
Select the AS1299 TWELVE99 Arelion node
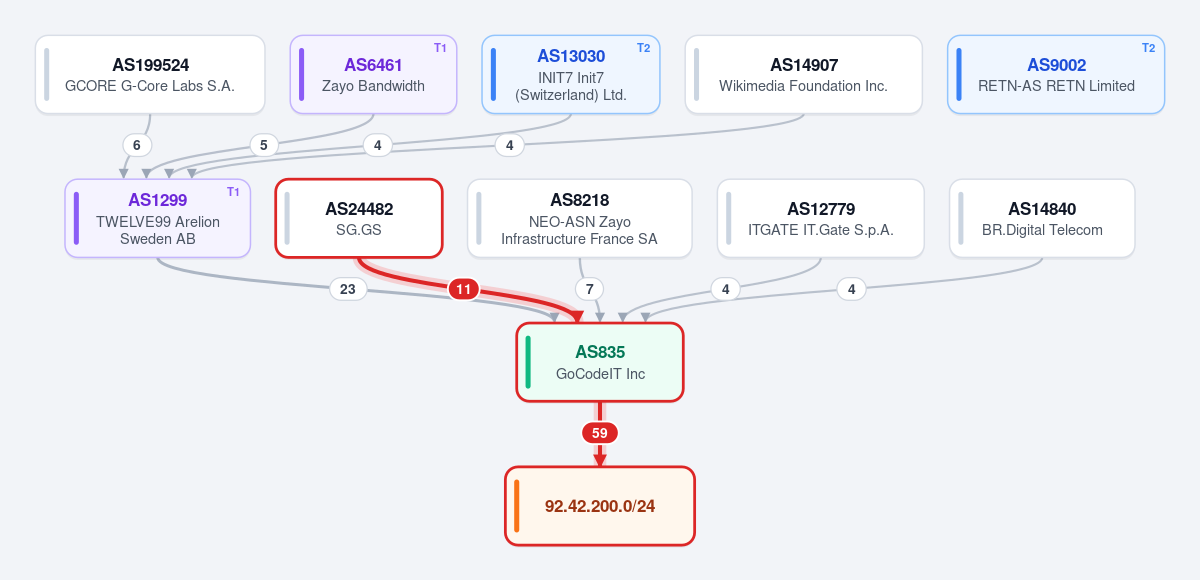tap(158, 218)
